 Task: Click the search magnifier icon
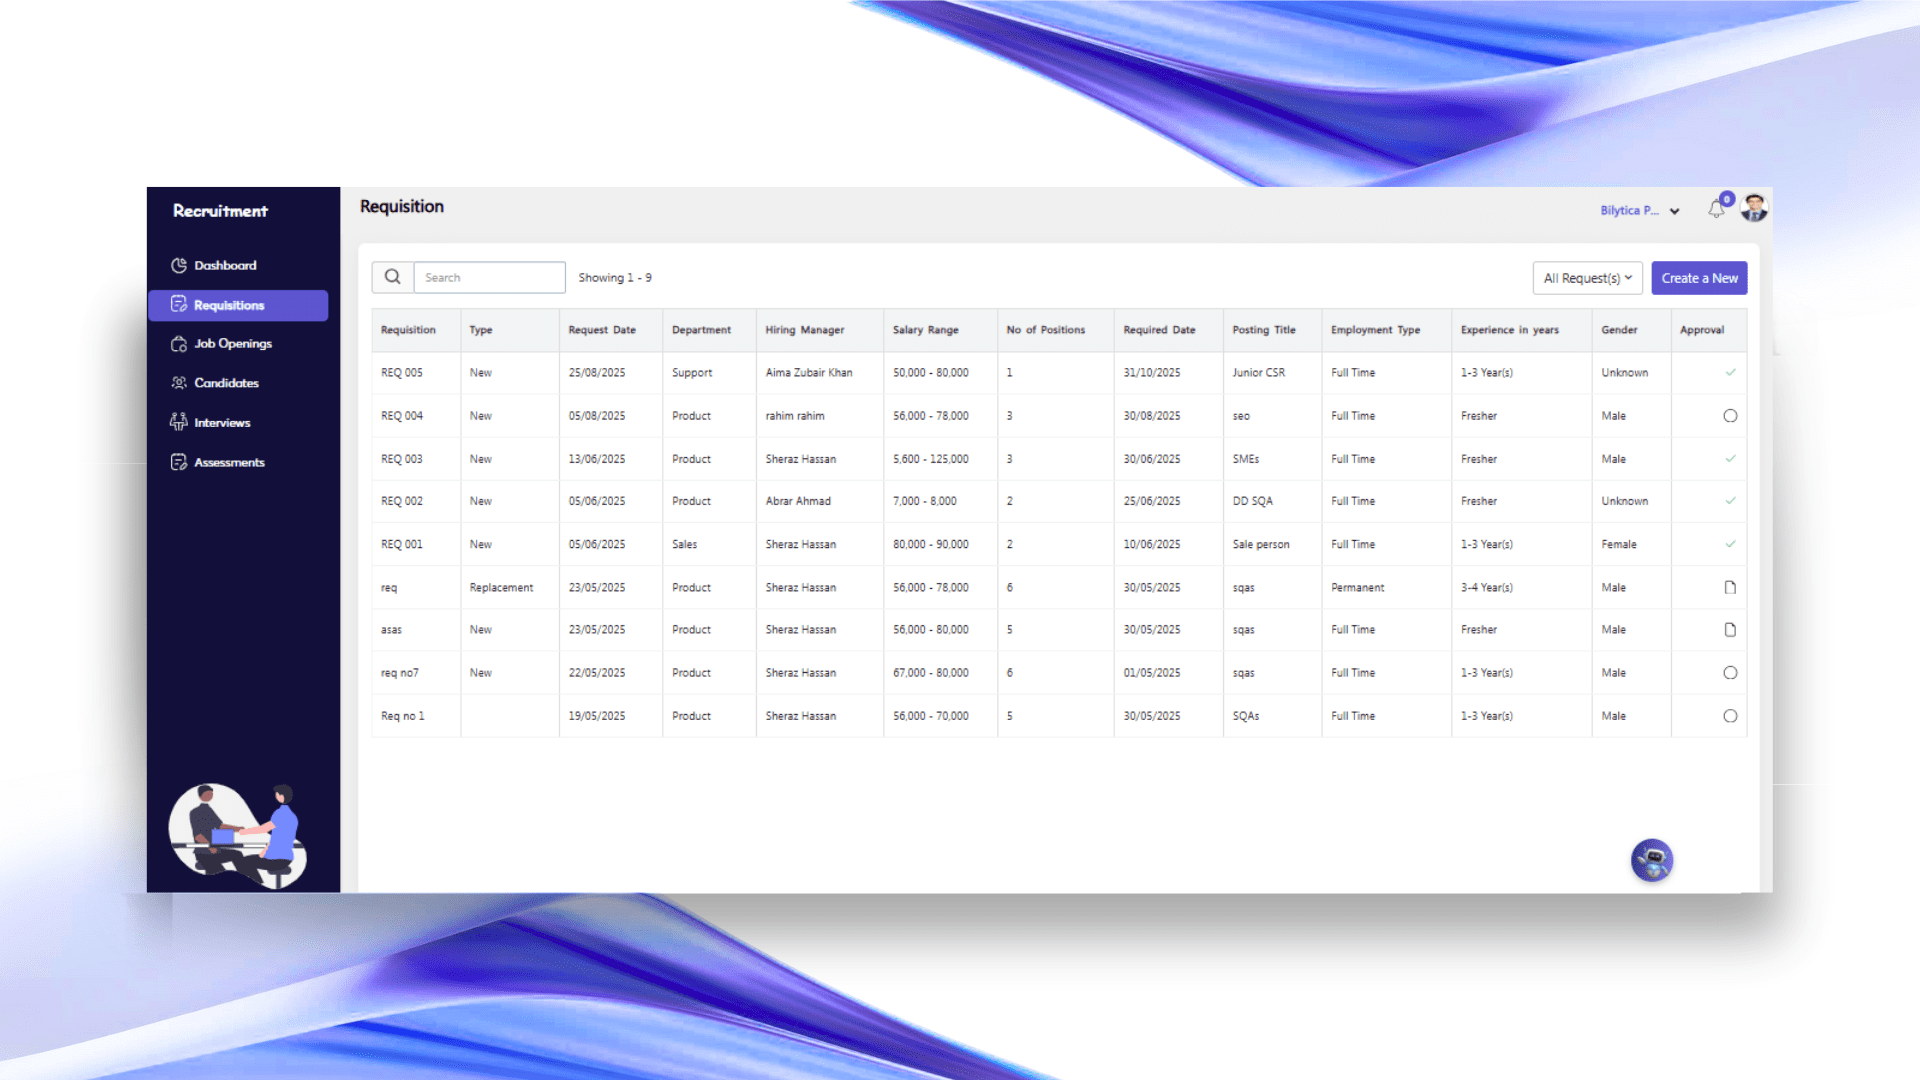393,277
